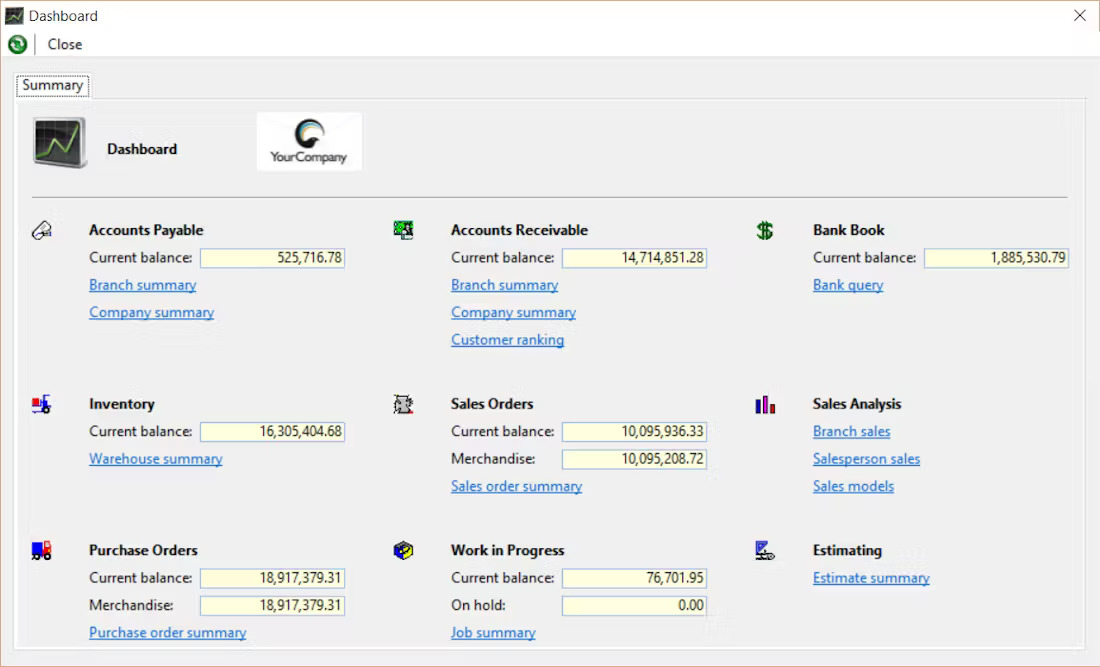
Task: Open the Job summary
Action: point(493,632)
